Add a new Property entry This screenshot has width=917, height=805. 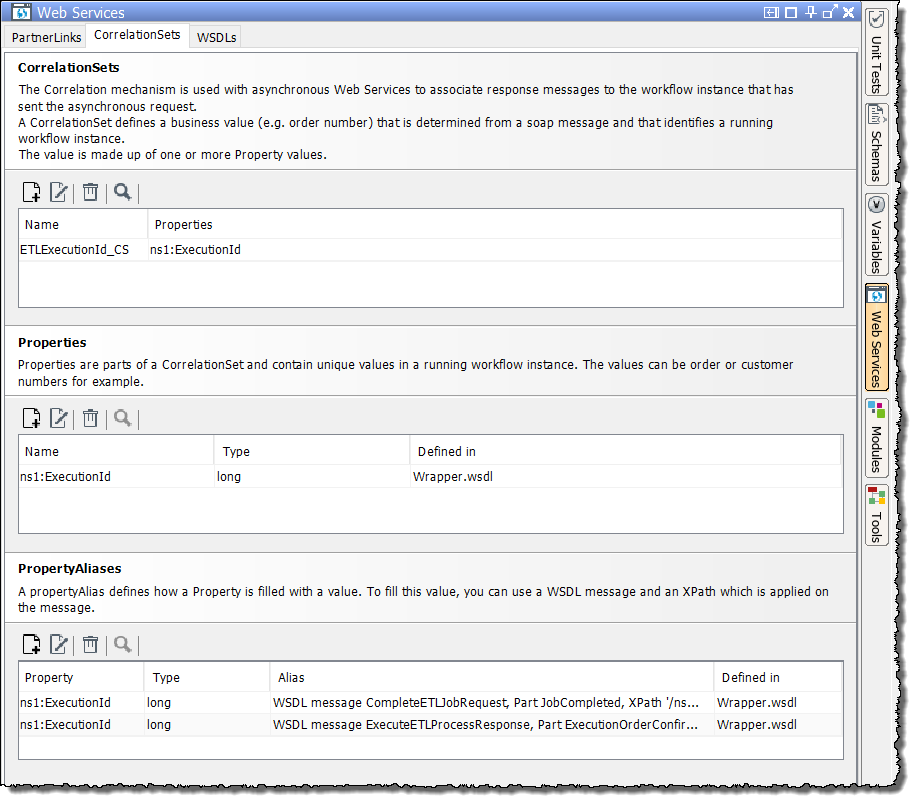31,418
